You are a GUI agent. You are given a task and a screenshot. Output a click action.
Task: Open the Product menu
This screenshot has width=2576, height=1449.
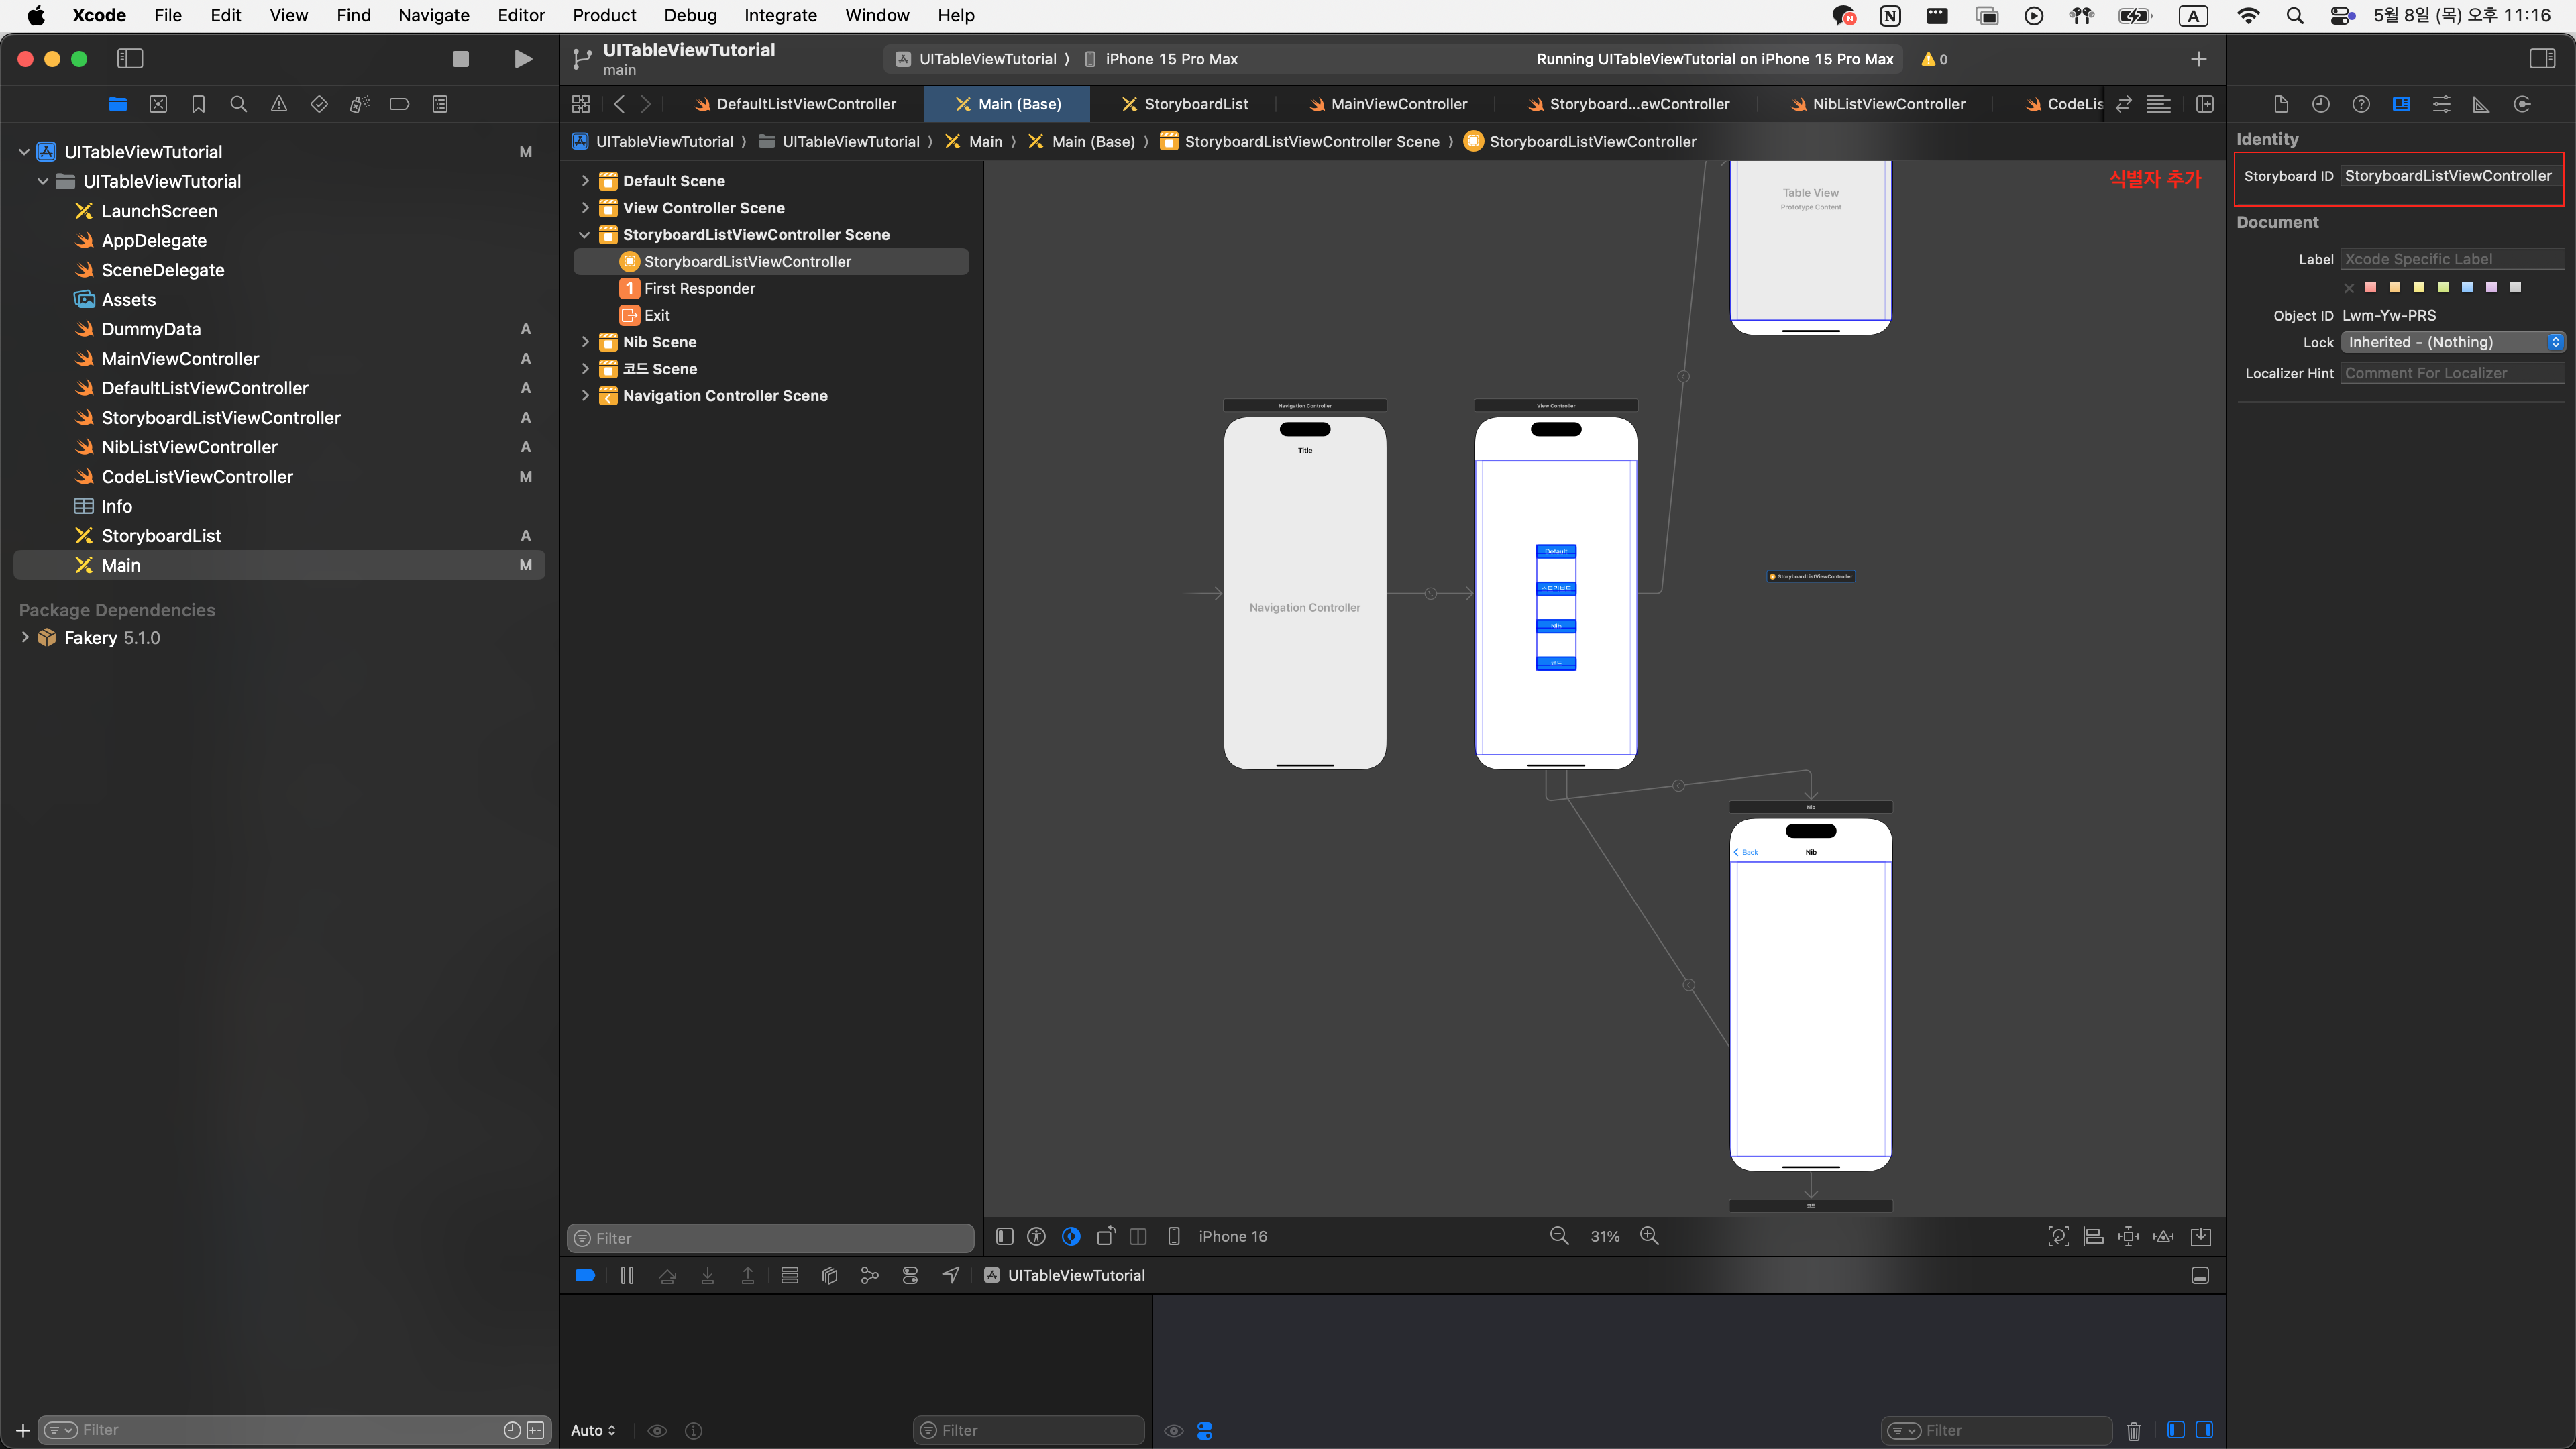604,15
